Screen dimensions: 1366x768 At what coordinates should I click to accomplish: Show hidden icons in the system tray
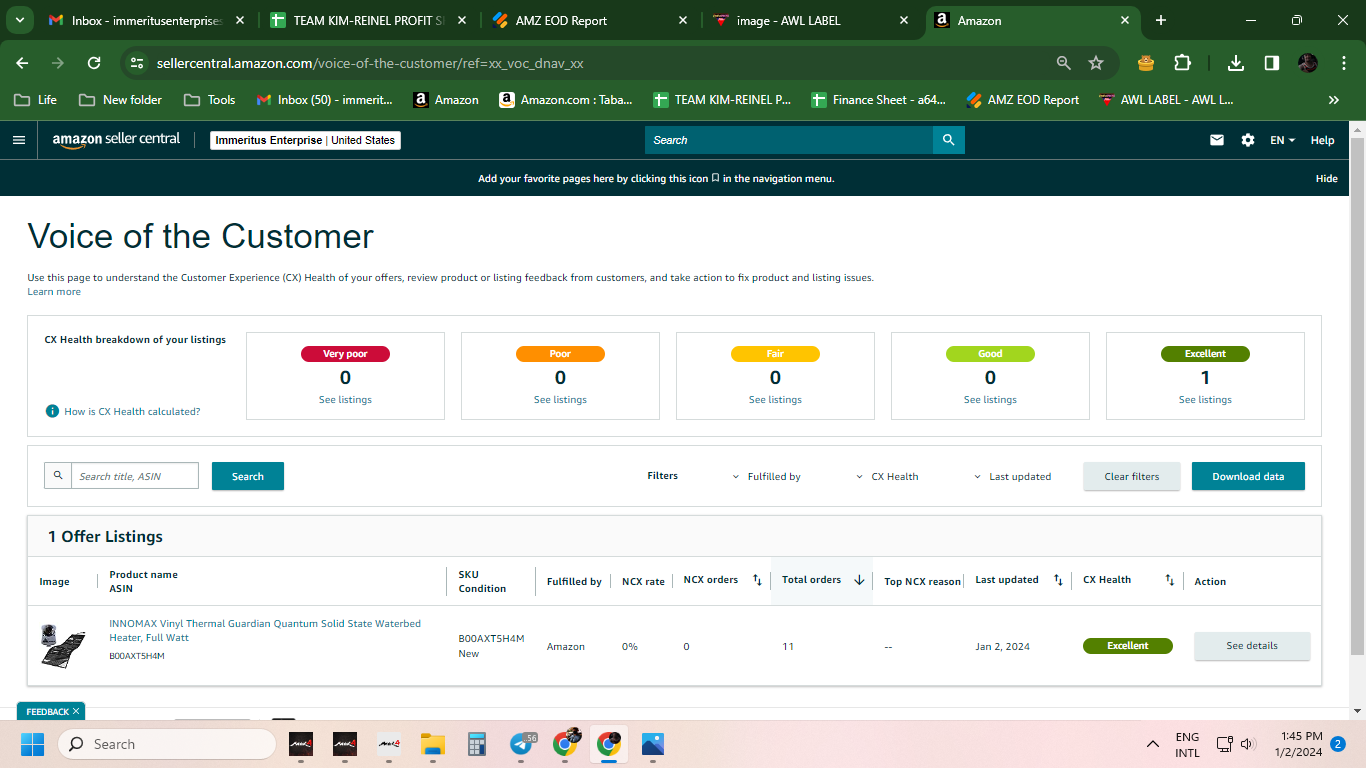click(x=1153, y=744)
